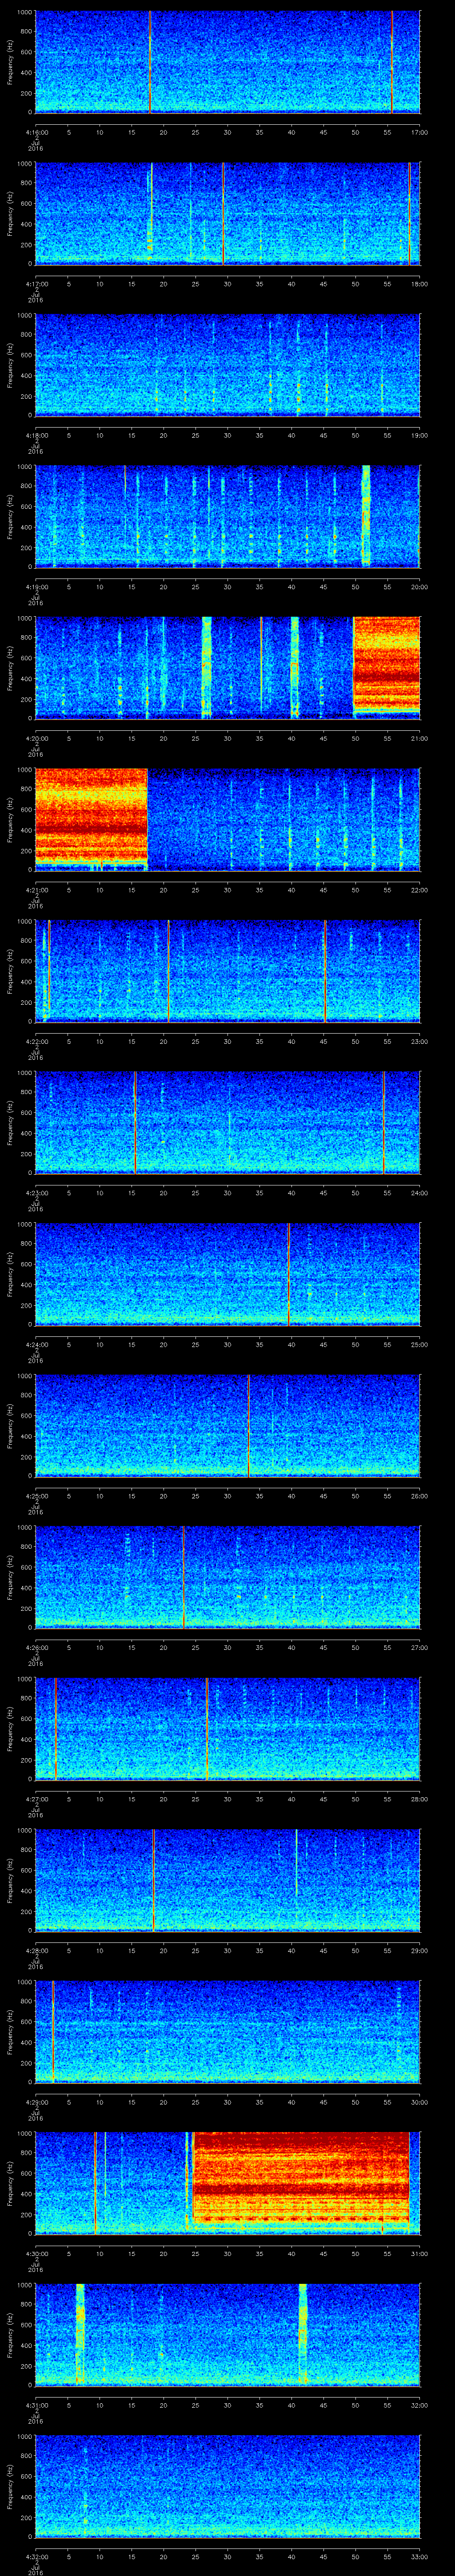Click the 25:00 end time label

tap(419, 1344)
